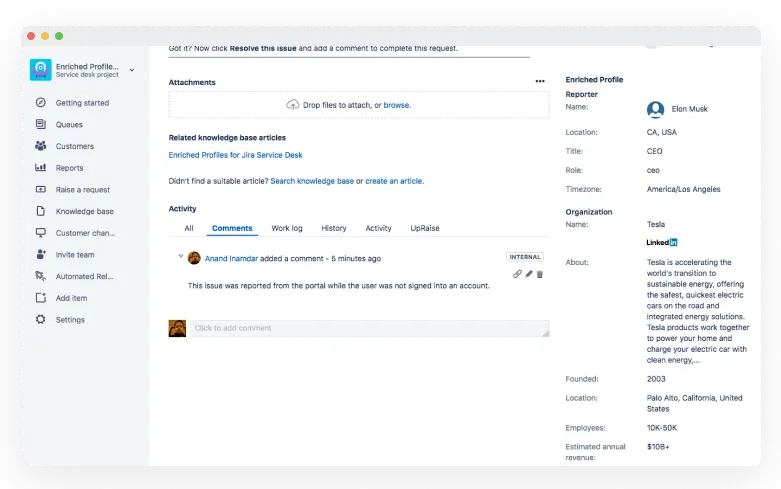Collapse Anand Inamdar's comment
The image size is (781, 489).
(x=181, y=257)
